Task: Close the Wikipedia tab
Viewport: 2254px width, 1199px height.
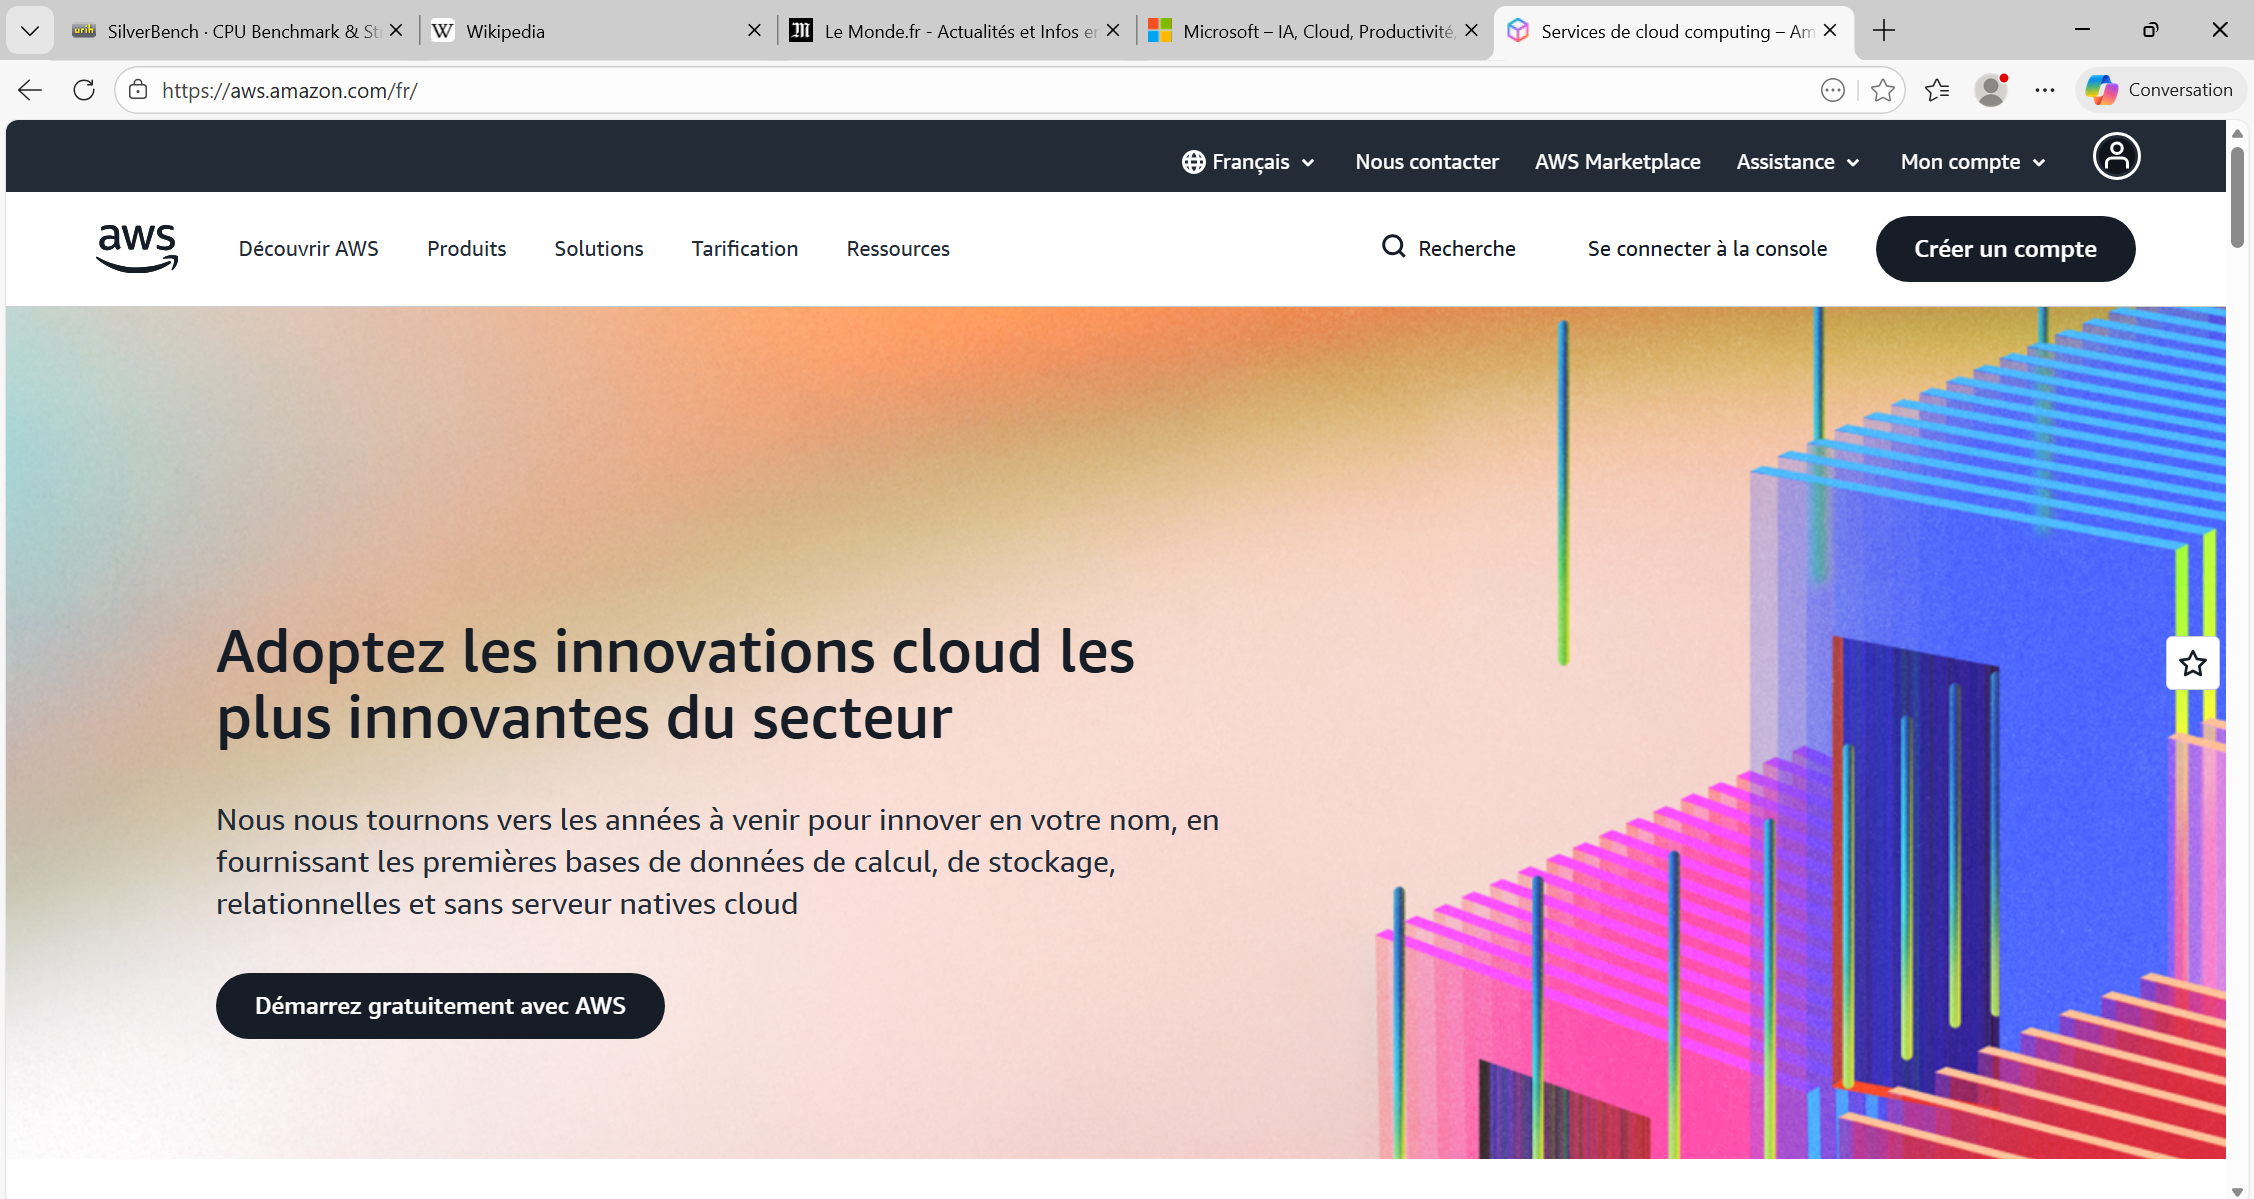Action: click(754, 31)
